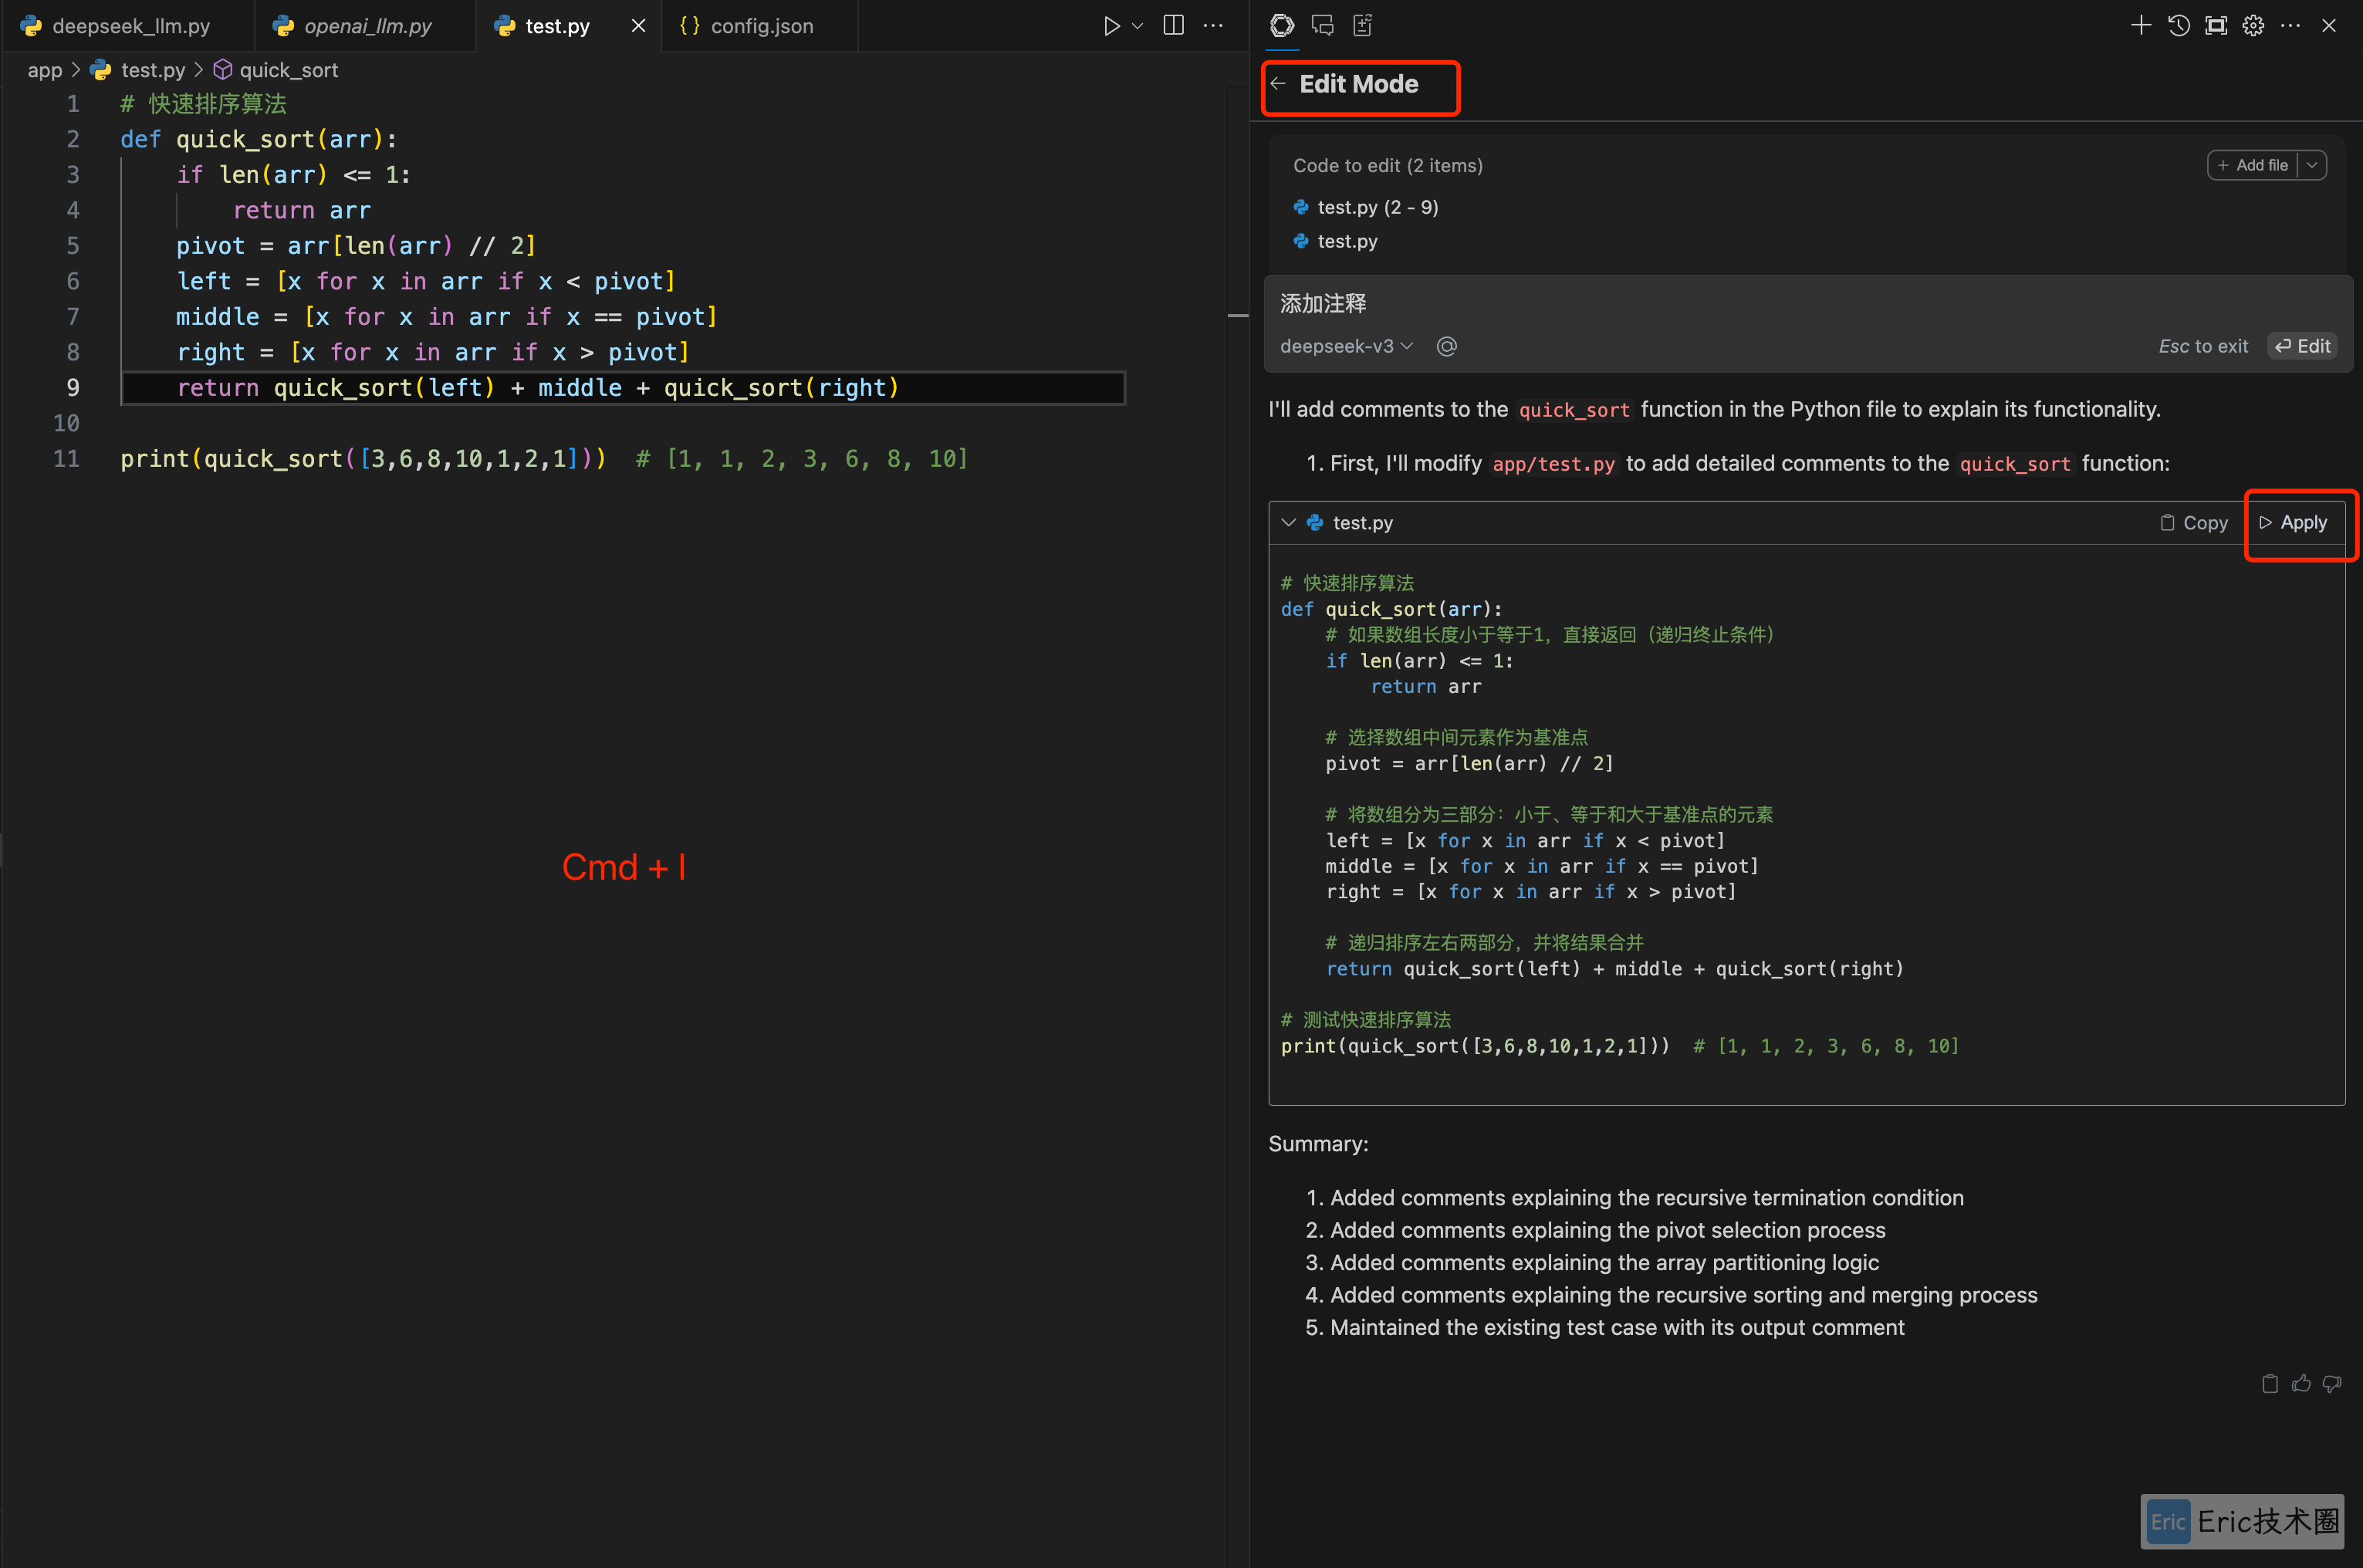Click the @ mention context icon

[x=1446, y=346]
